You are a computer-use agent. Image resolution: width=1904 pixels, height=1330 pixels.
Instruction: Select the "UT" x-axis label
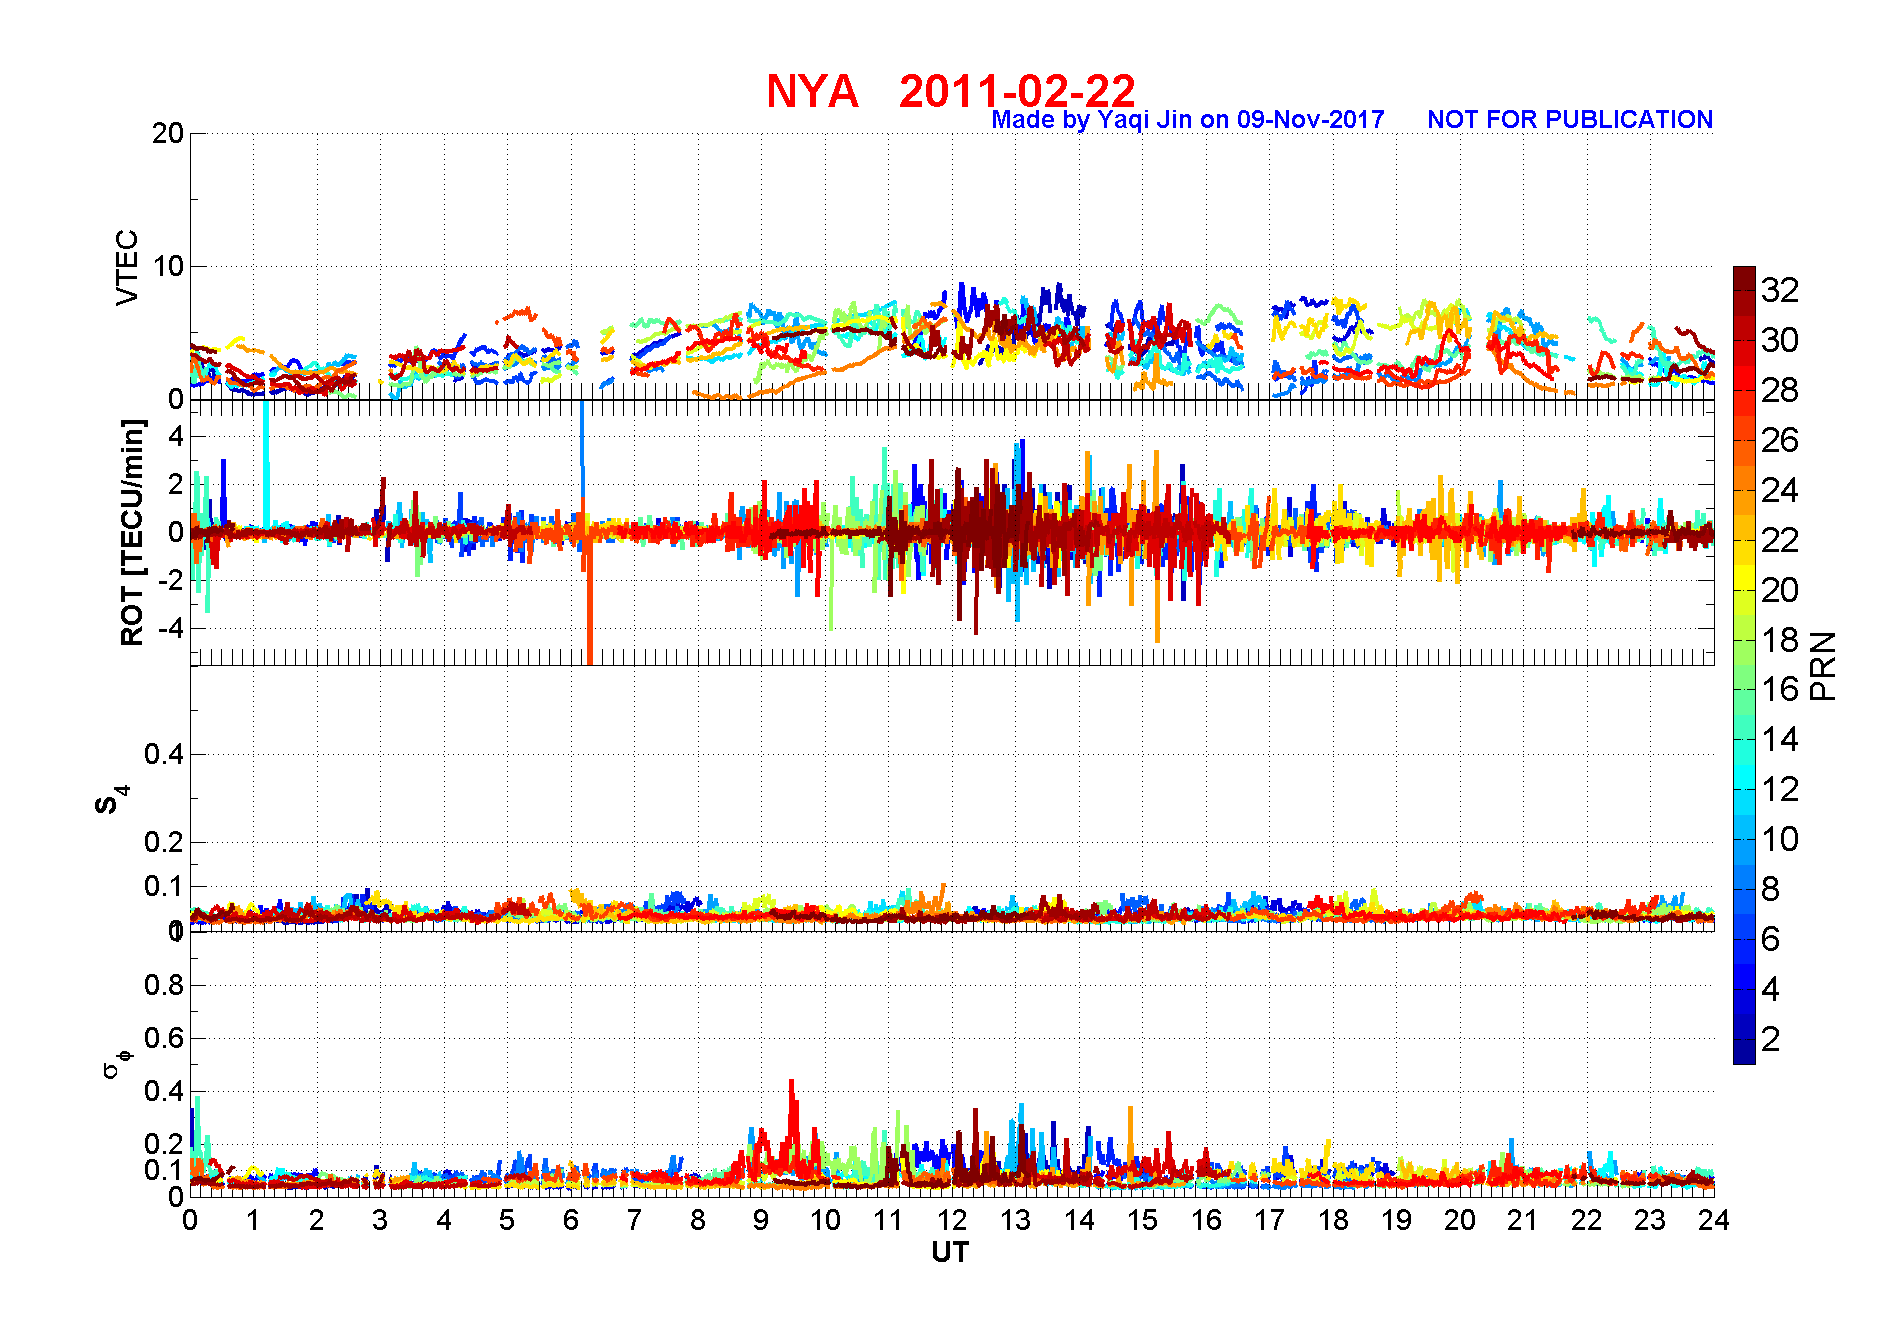(x=950, y=1252)
